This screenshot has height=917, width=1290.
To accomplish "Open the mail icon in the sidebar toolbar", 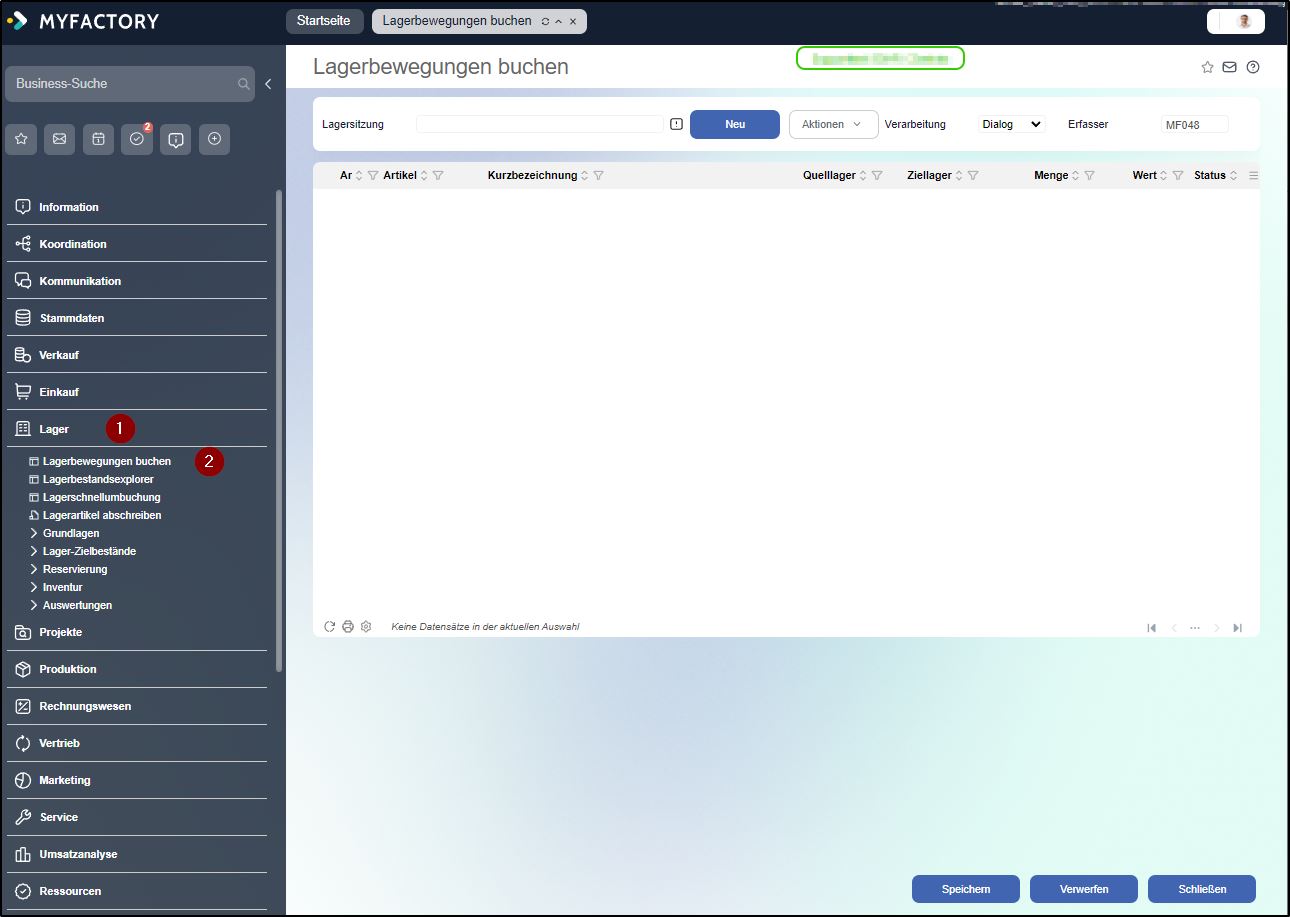I will tap(59, 139).
